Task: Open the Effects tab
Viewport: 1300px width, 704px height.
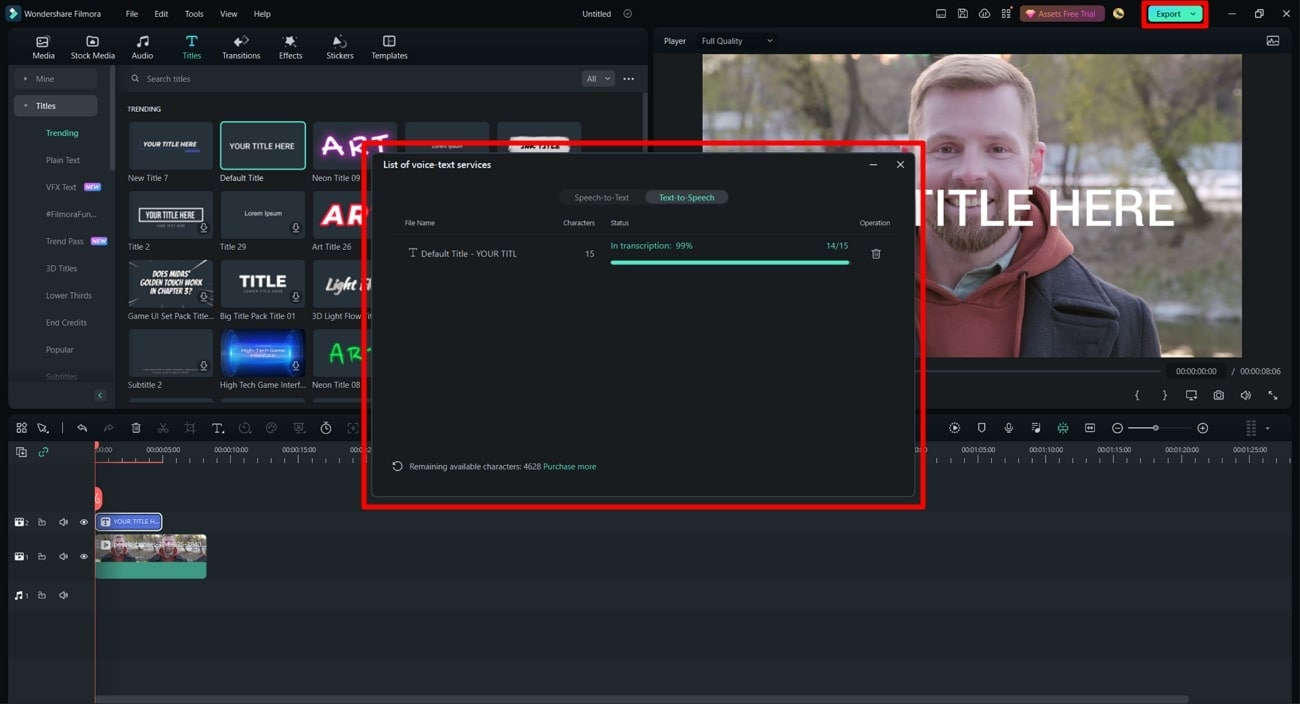Action: [290, 47]
